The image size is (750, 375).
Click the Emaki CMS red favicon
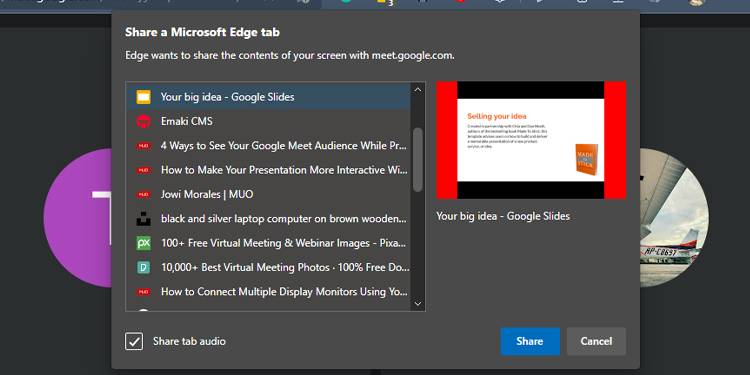143,121
